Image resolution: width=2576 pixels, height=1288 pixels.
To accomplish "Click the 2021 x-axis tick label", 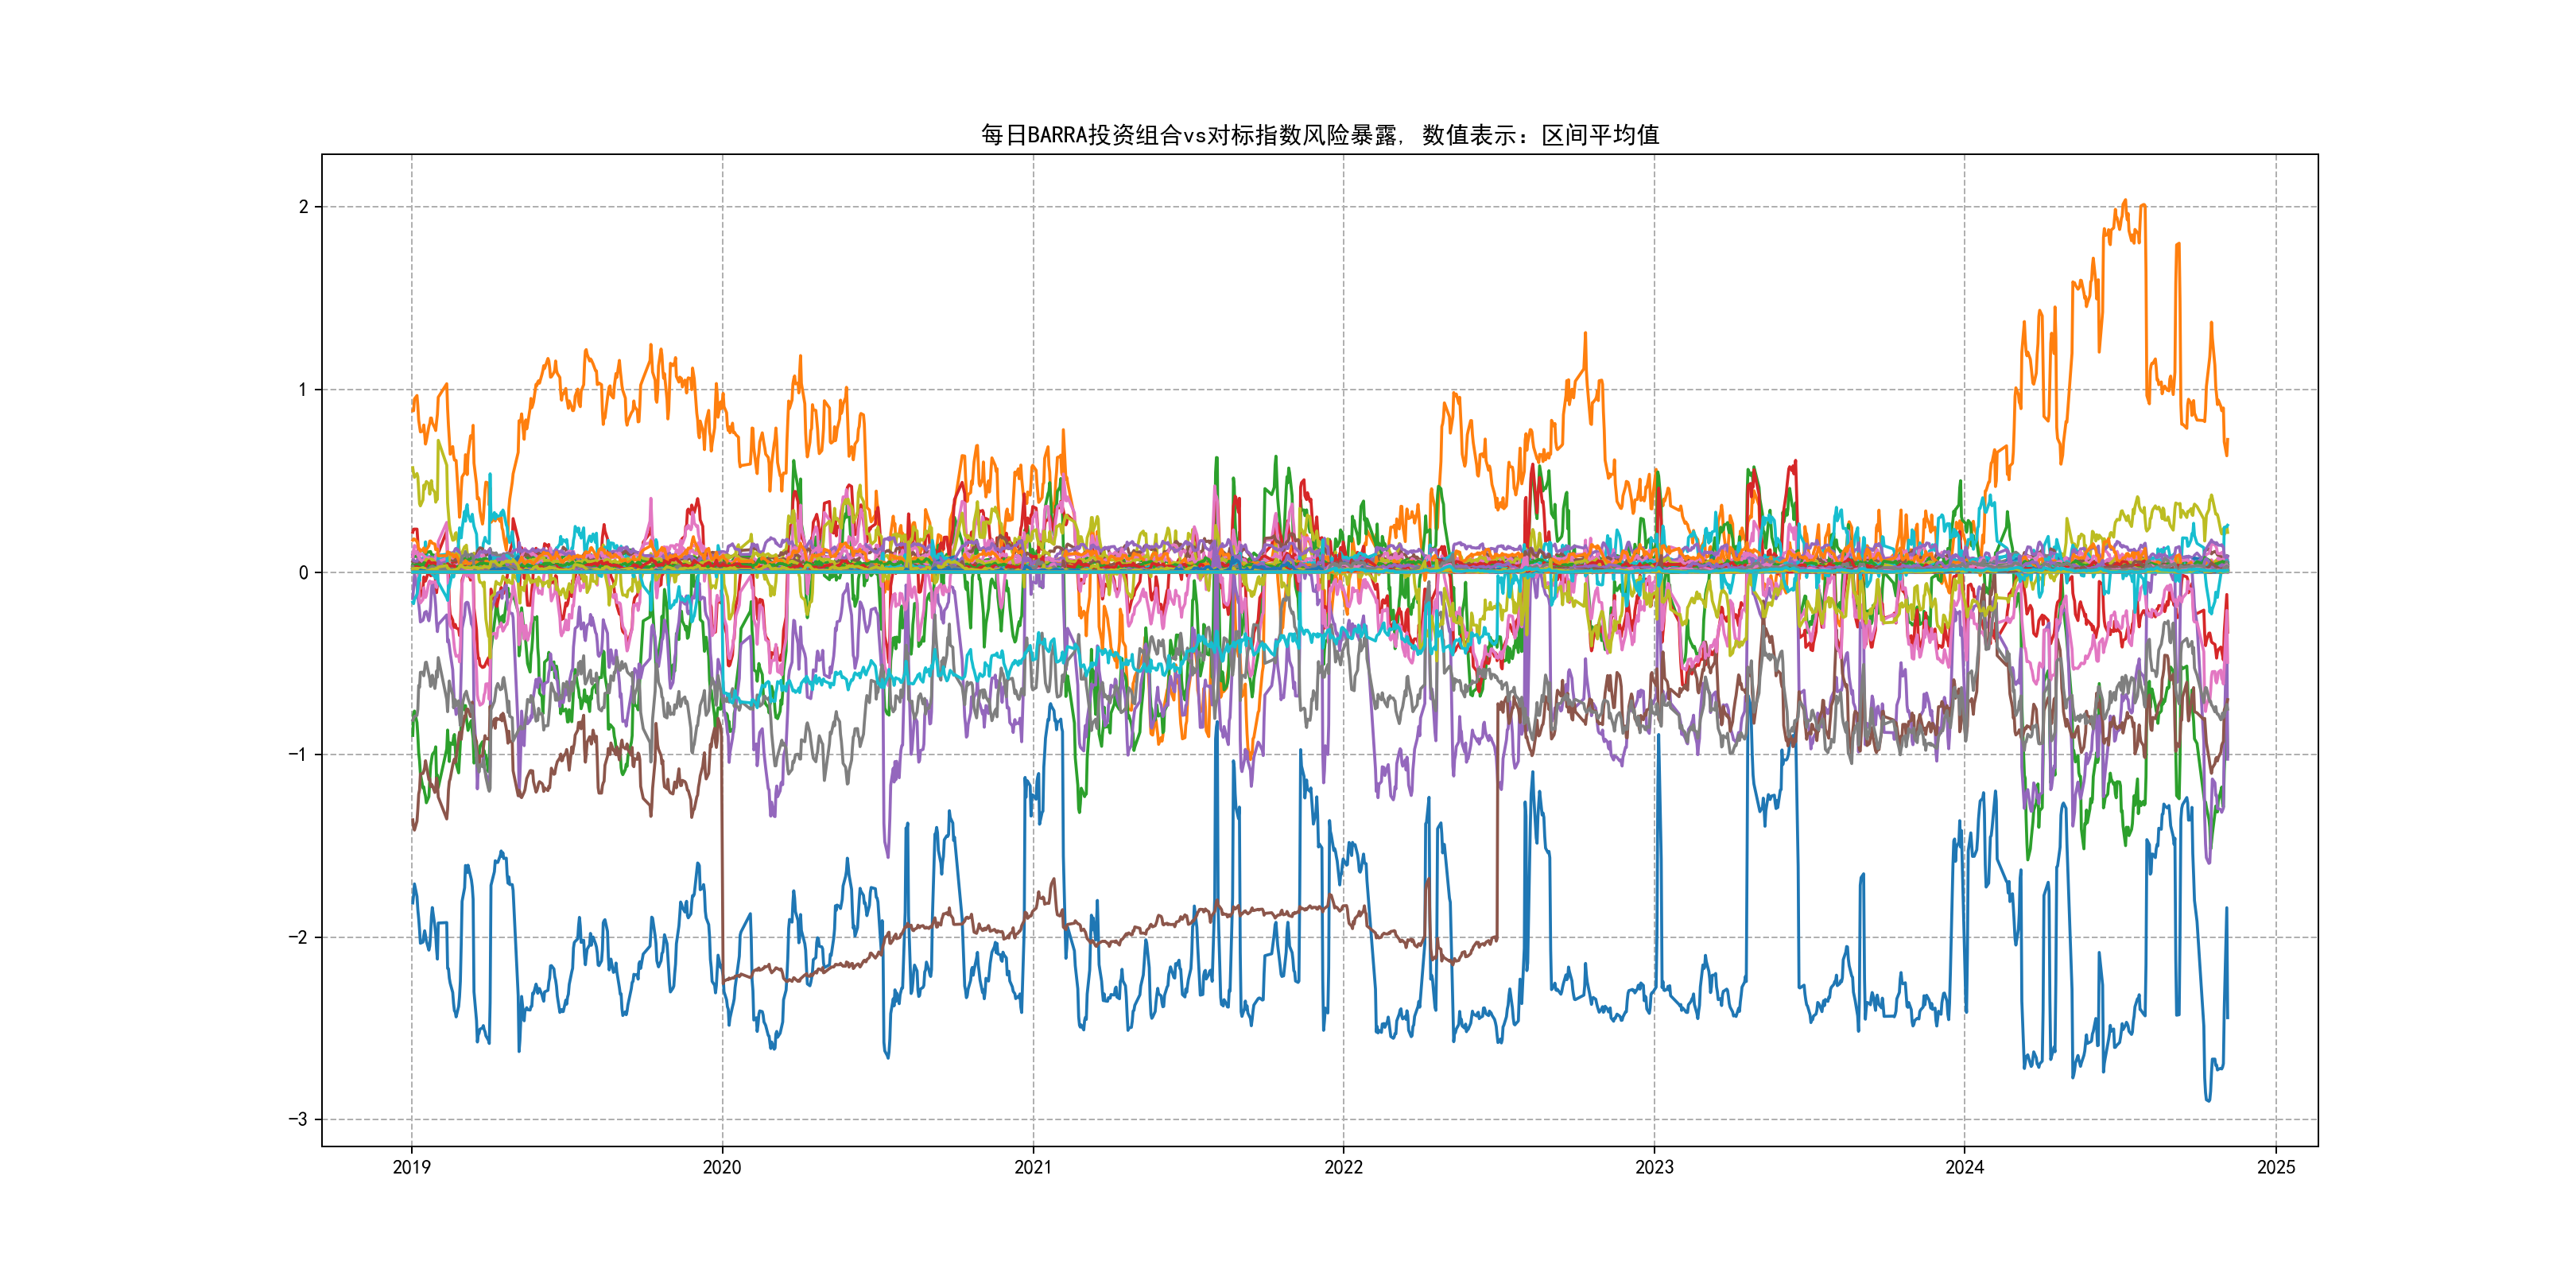I will [x=1033, y=1167].
